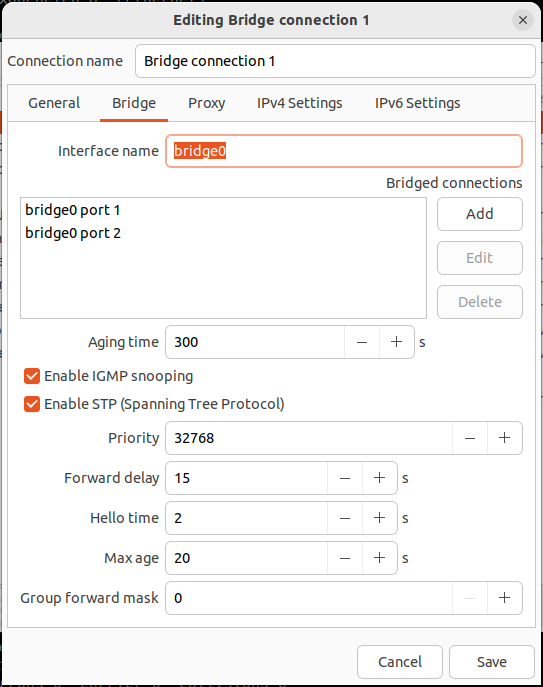
Task: Decrease Priority value with minus icon
Action: coord(470,438)
